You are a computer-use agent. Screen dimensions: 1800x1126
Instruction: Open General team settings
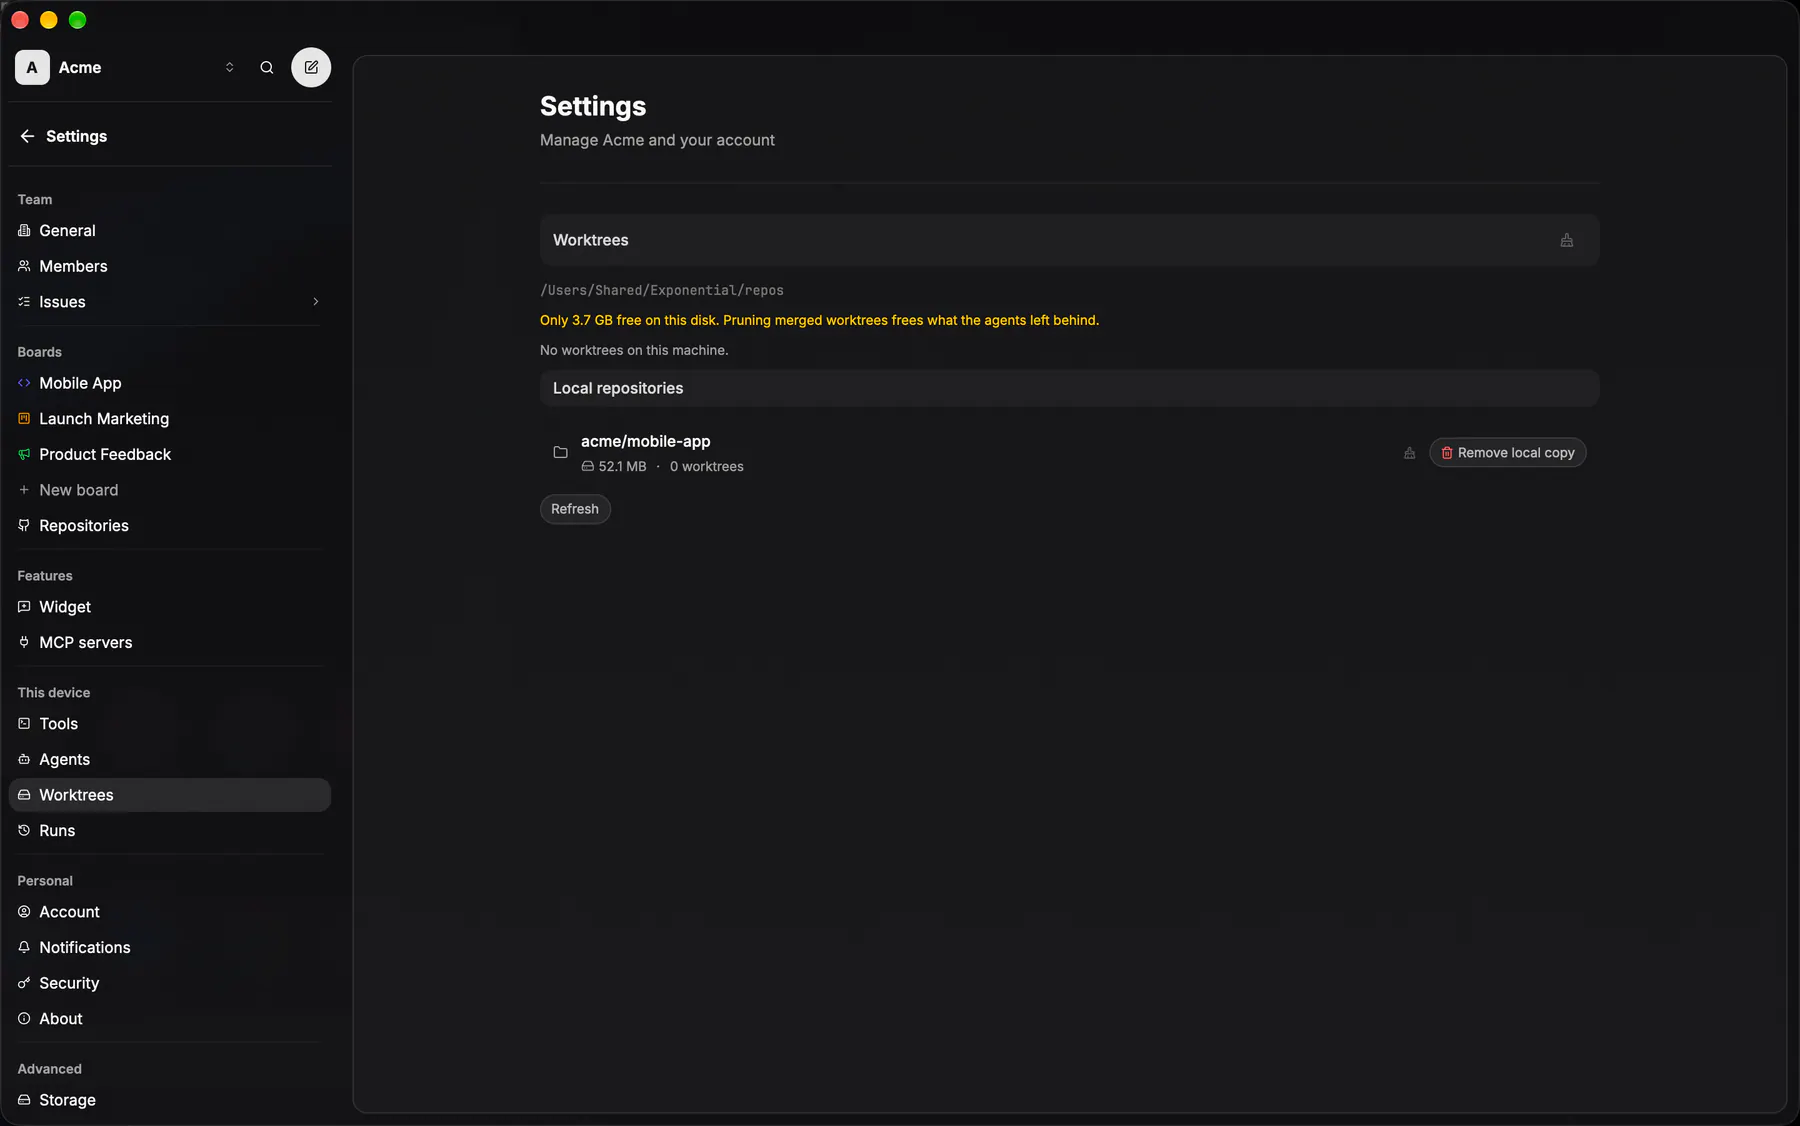[169, 231]
